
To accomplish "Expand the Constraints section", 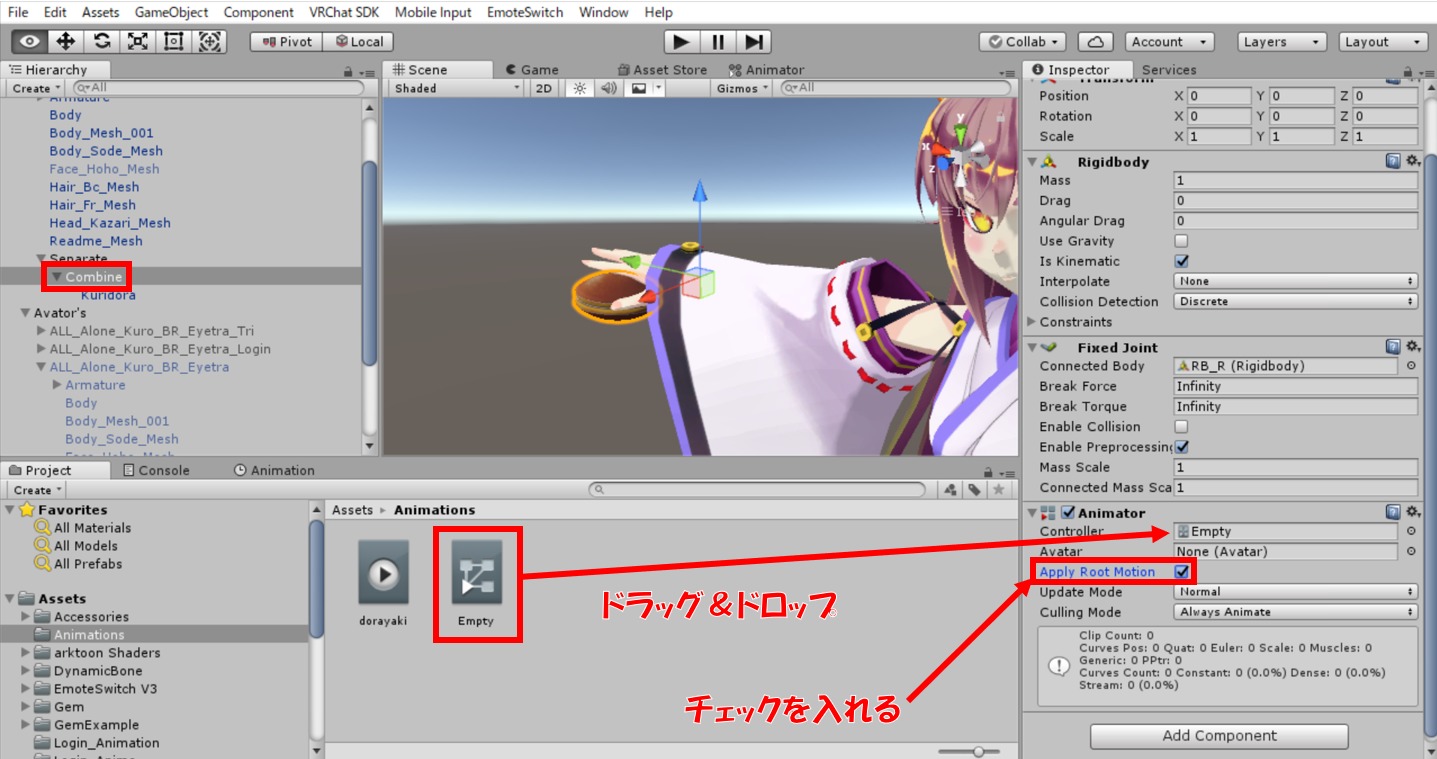I will coord(1032,322).
